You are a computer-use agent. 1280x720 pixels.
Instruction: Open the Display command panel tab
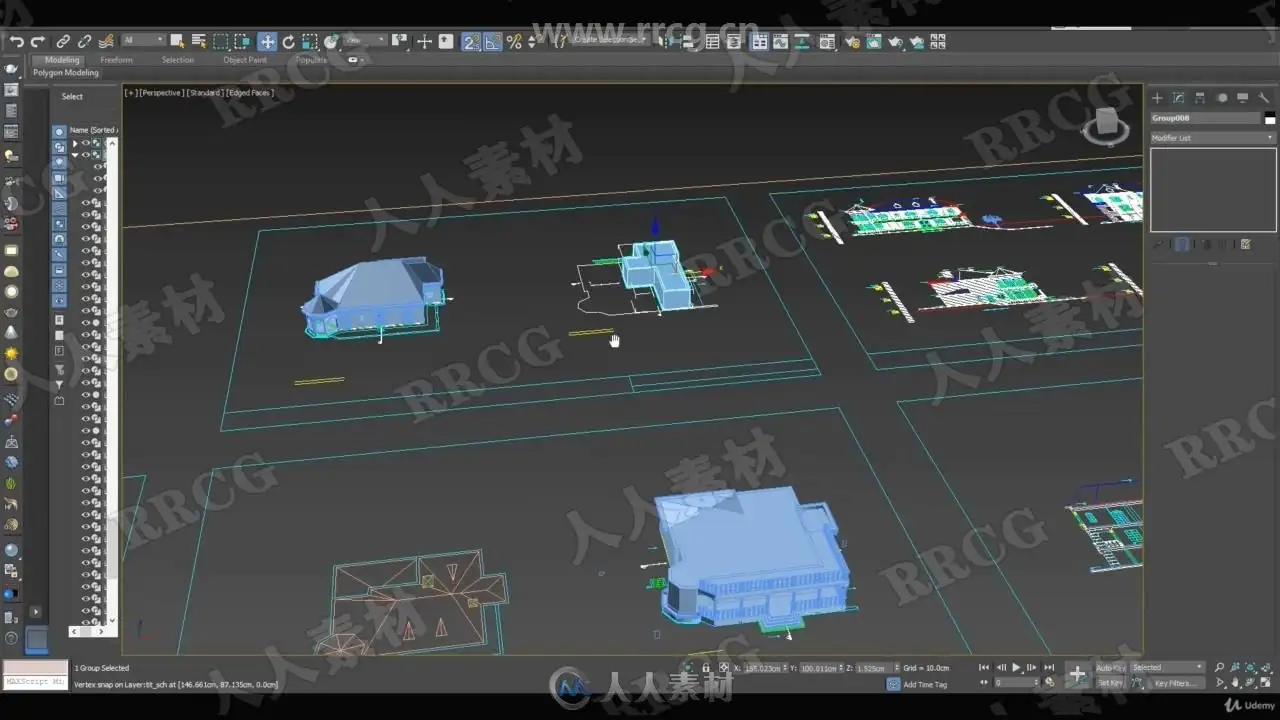(x=1242, y=98)
